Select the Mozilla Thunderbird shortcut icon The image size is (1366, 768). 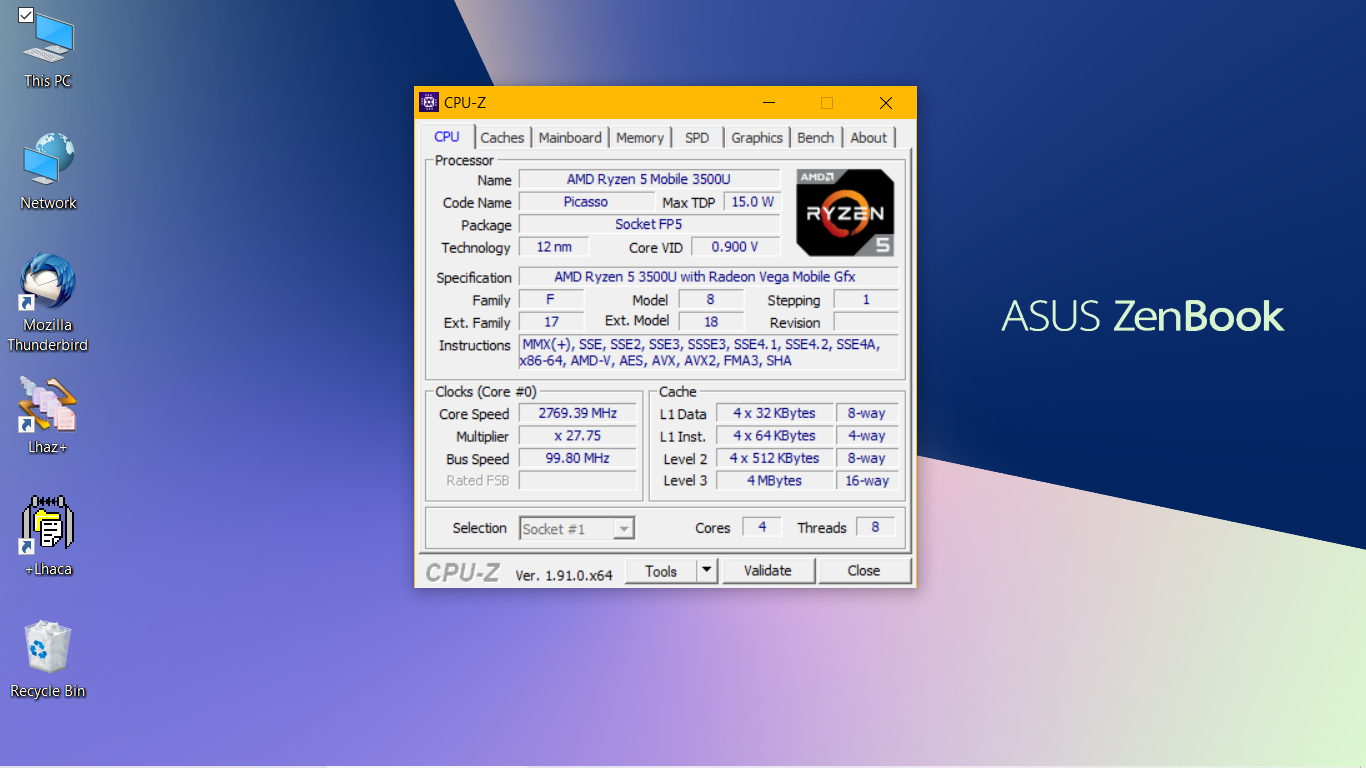pyautogui.click(x=48, y=303)
